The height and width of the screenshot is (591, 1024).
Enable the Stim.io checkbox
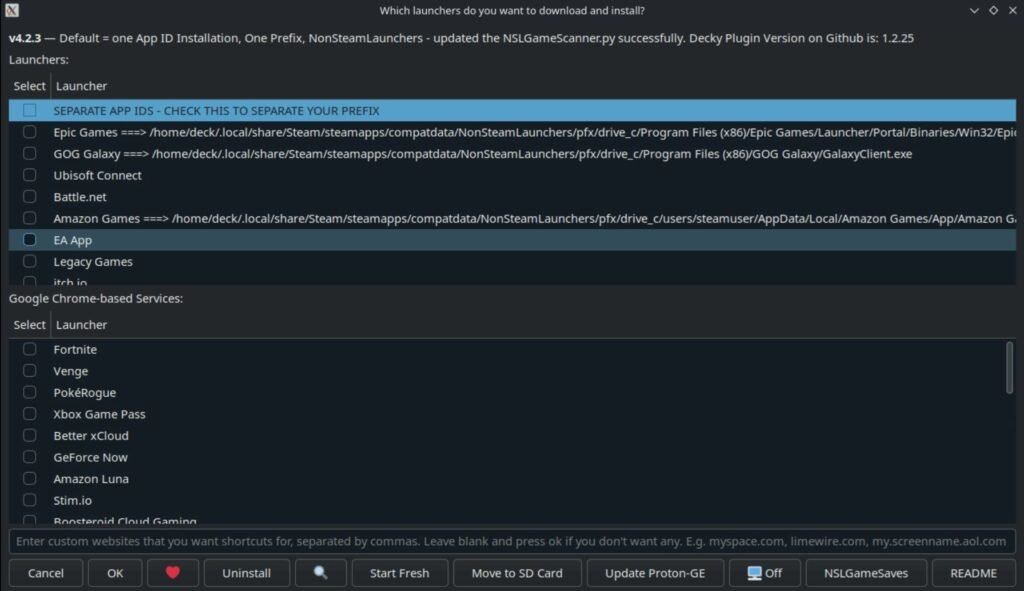click(x=29, y=500)
